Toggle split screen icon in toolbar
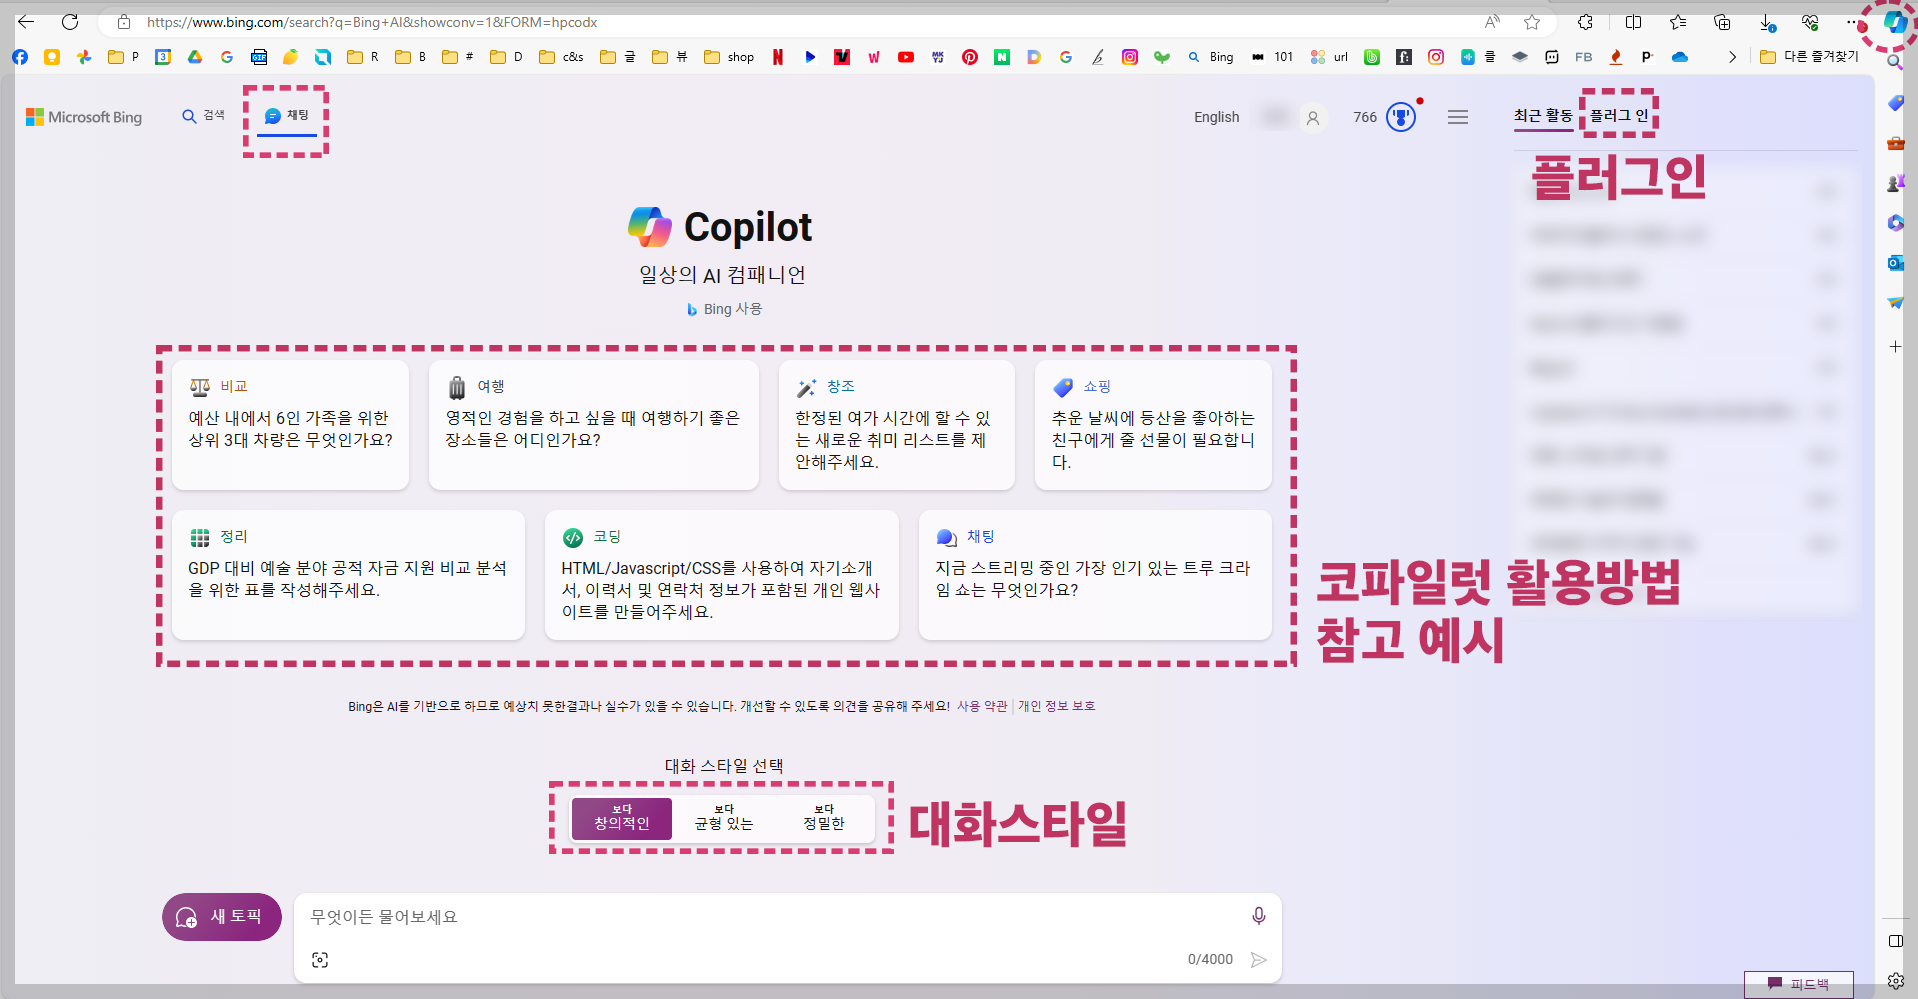The height and width of the screenshot is (999, 1918). pos(1633,22)
